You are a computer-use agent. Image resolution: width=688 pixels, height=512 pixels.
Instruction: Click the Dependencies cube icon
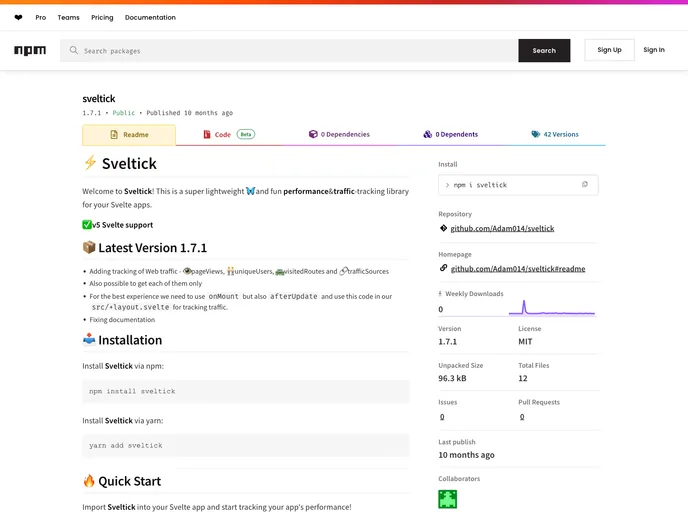click(313, 134)
